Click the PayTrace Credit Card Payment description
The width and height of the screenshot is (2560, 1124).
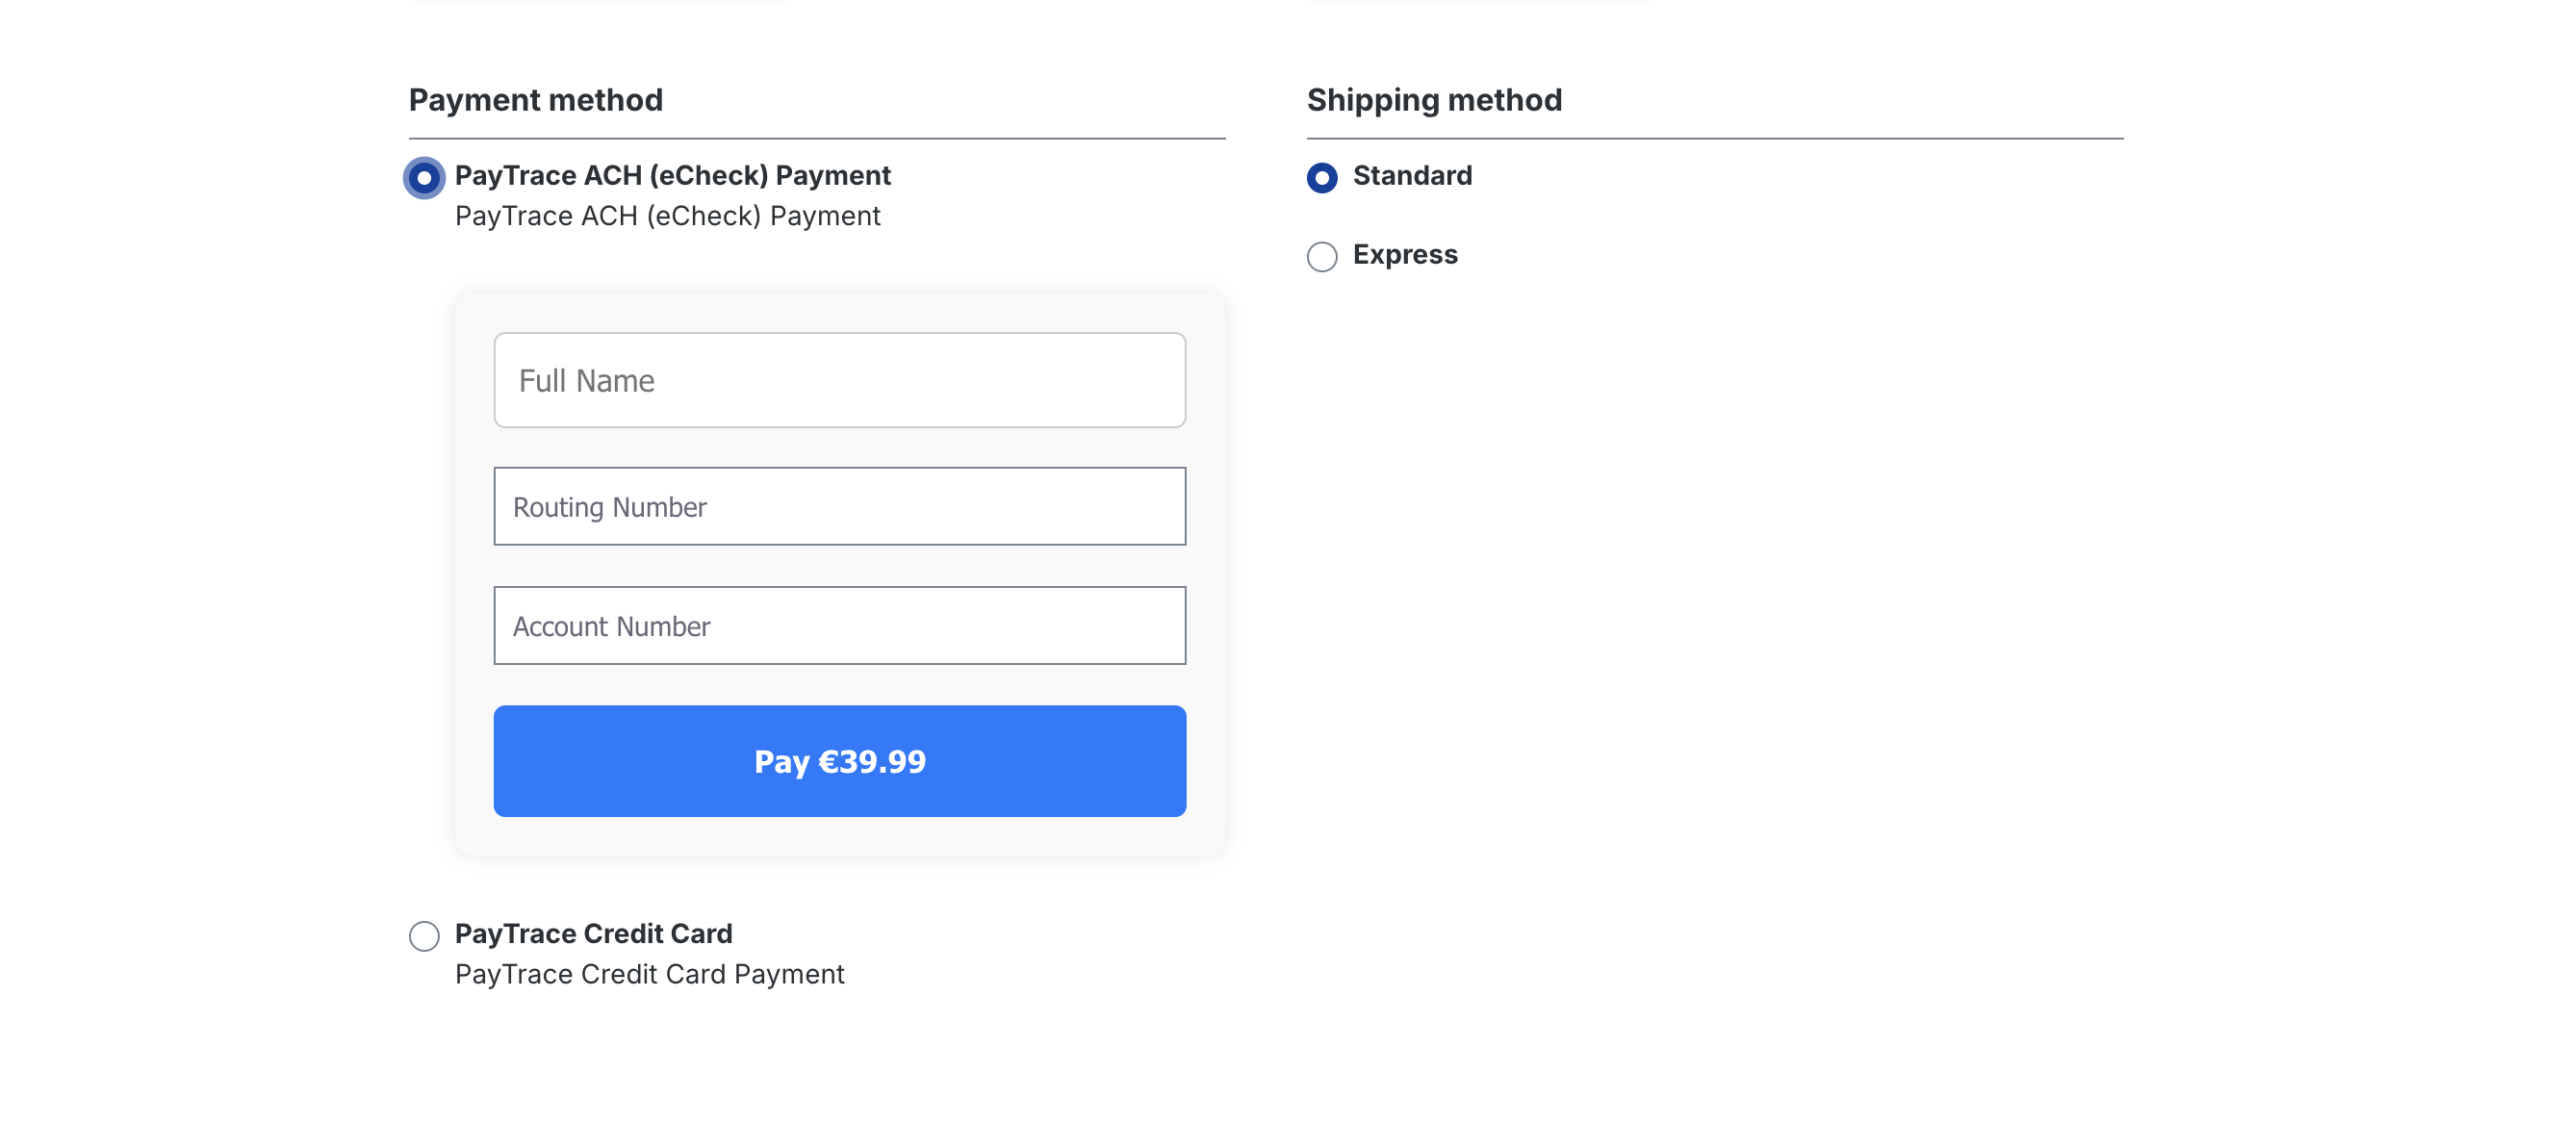coord(649,975)
